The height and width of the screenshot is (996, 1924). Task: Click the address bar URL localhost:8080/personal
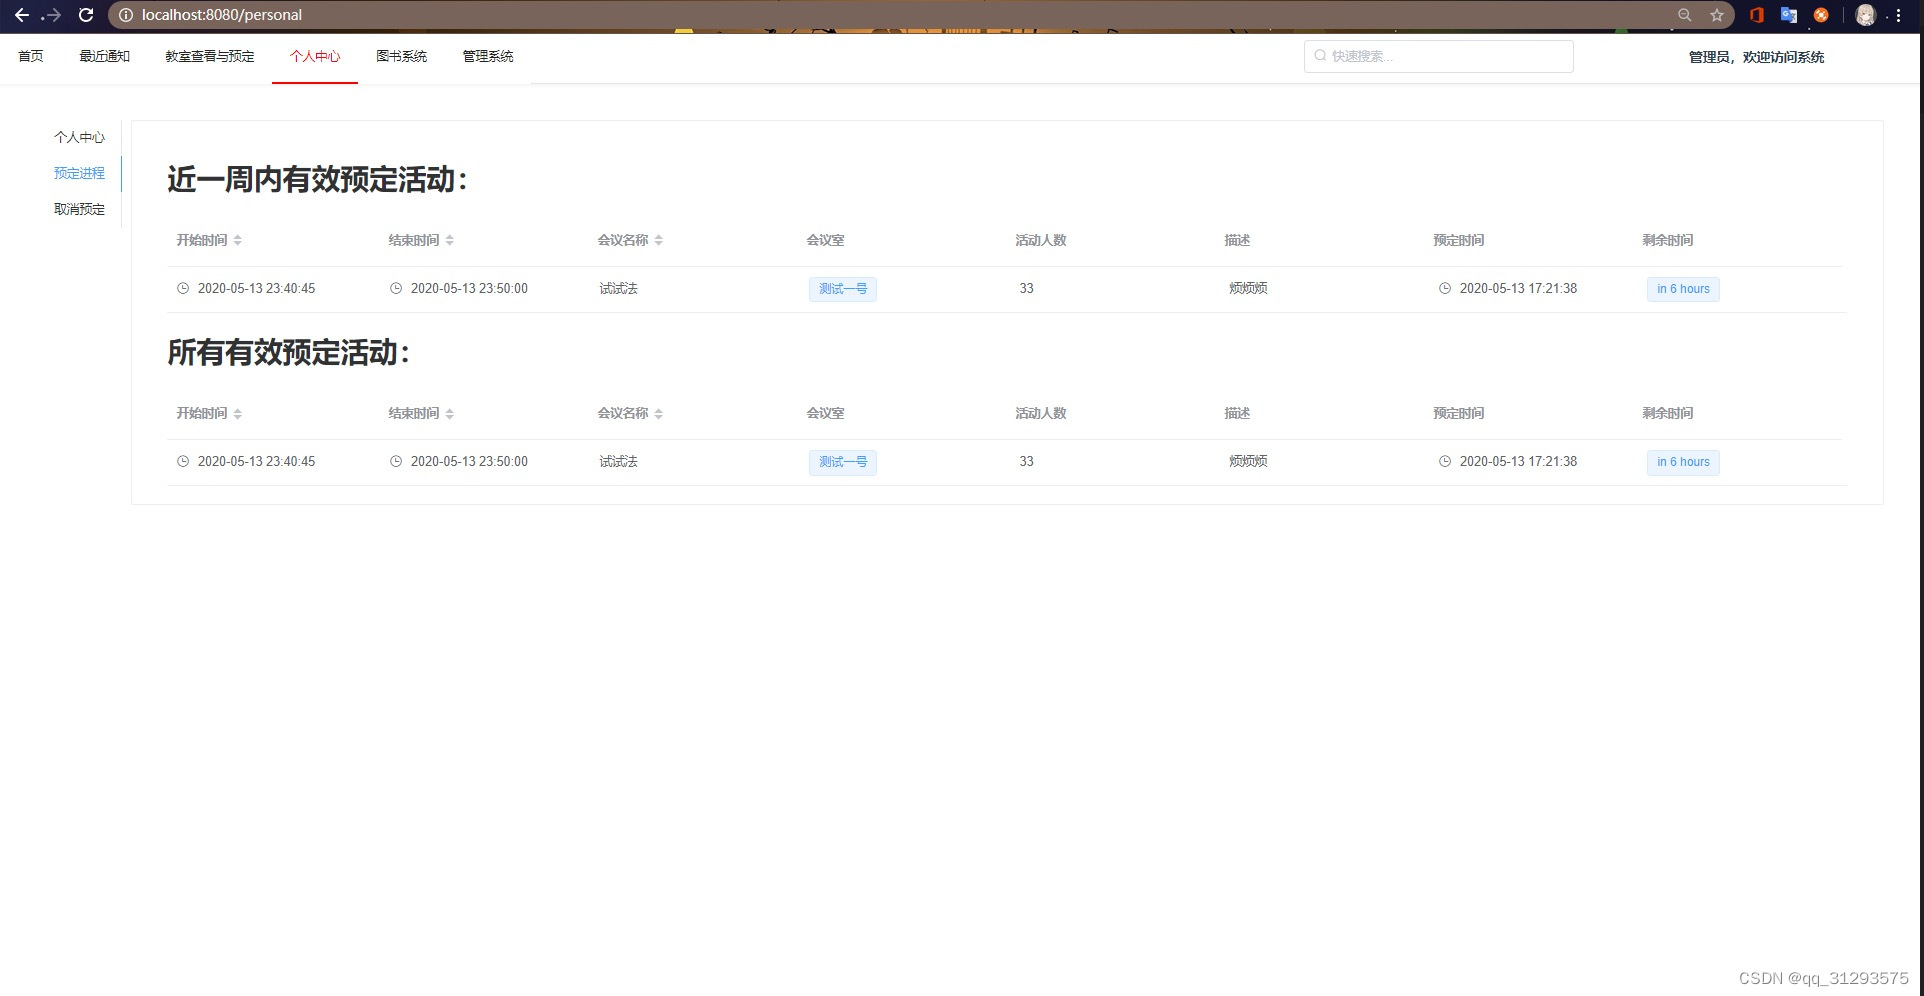coord(222,15)
